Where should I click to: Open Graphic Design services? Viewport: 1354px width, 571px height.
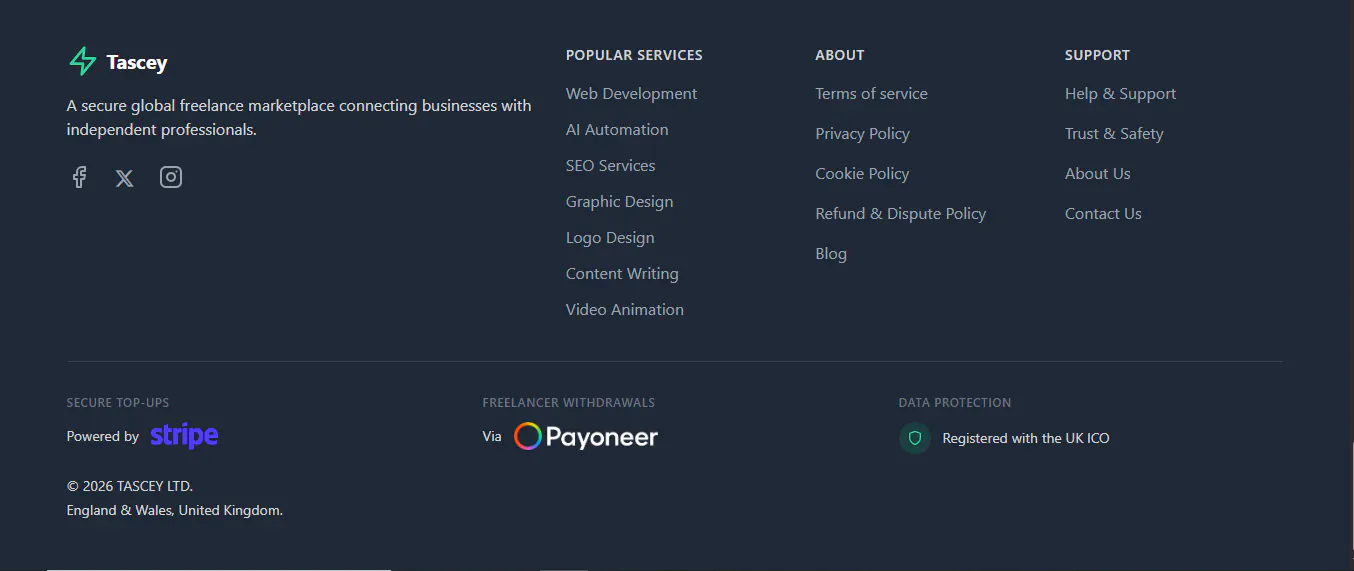click(x=619, y=202)
